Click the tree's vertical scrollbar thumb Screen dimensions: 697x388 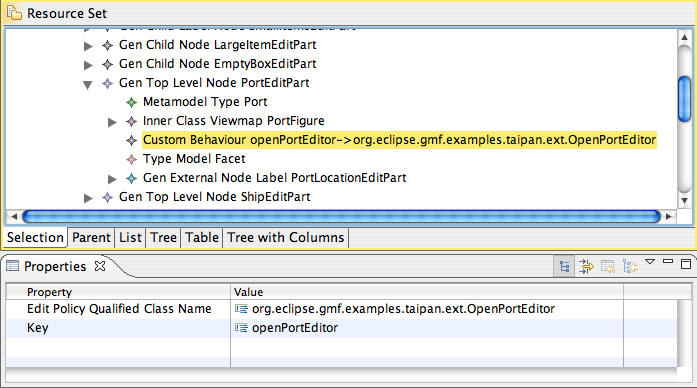point(685,99)
